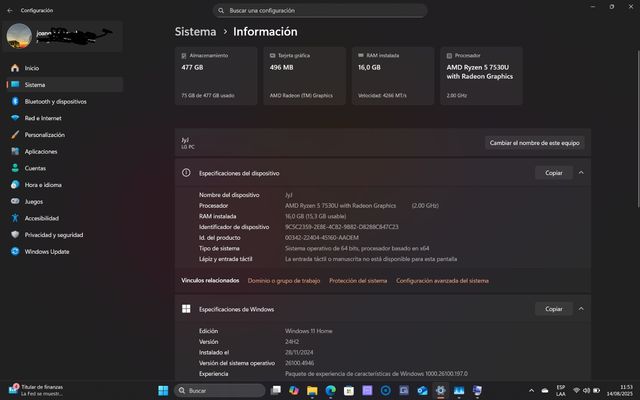Select Juegos in the sidebar
Image resolution: width=640 pixels, height=400 pixels.
click(34, 201)
